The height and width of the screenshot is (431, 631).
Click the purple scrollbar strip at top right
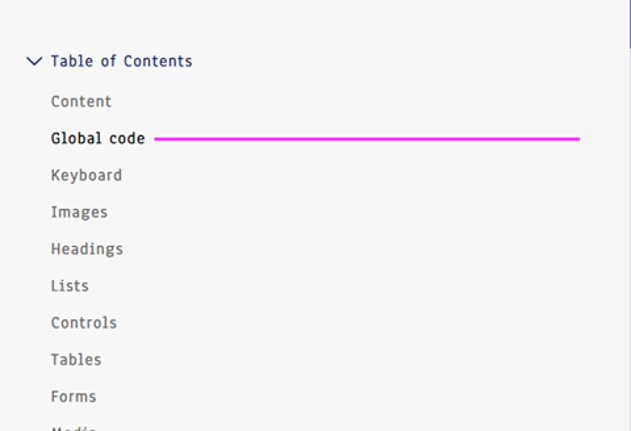pos(627,23)
